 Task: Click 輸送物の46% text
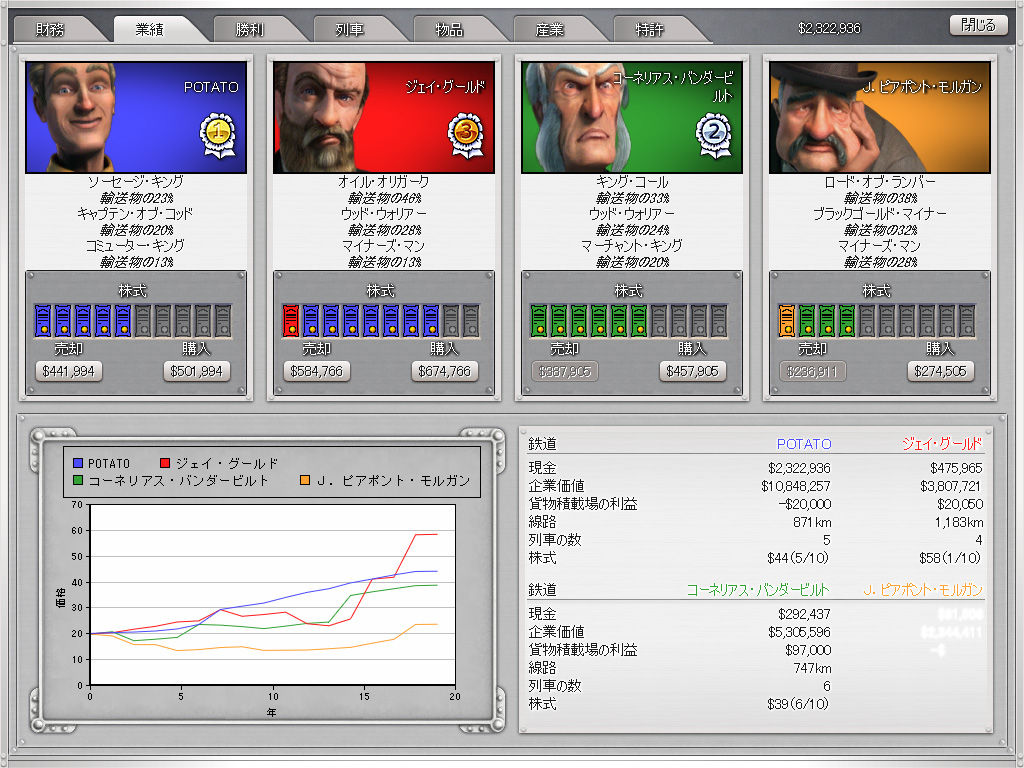384,198
